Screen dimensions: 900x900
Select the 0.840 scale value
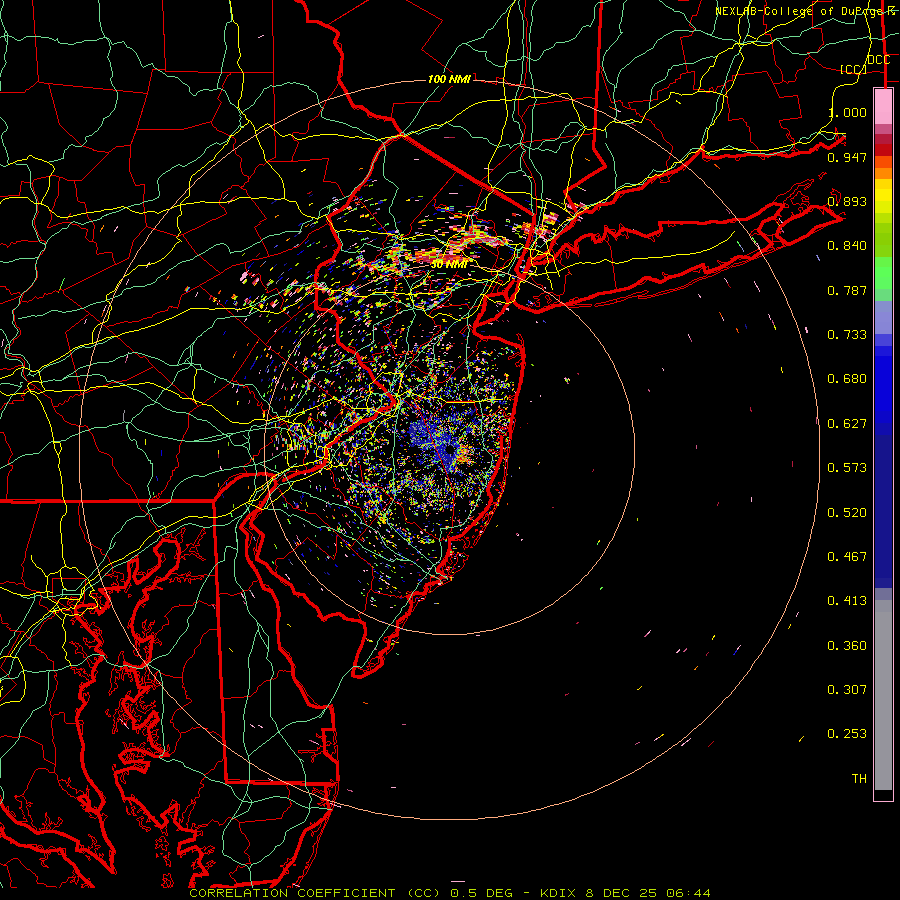847,246
